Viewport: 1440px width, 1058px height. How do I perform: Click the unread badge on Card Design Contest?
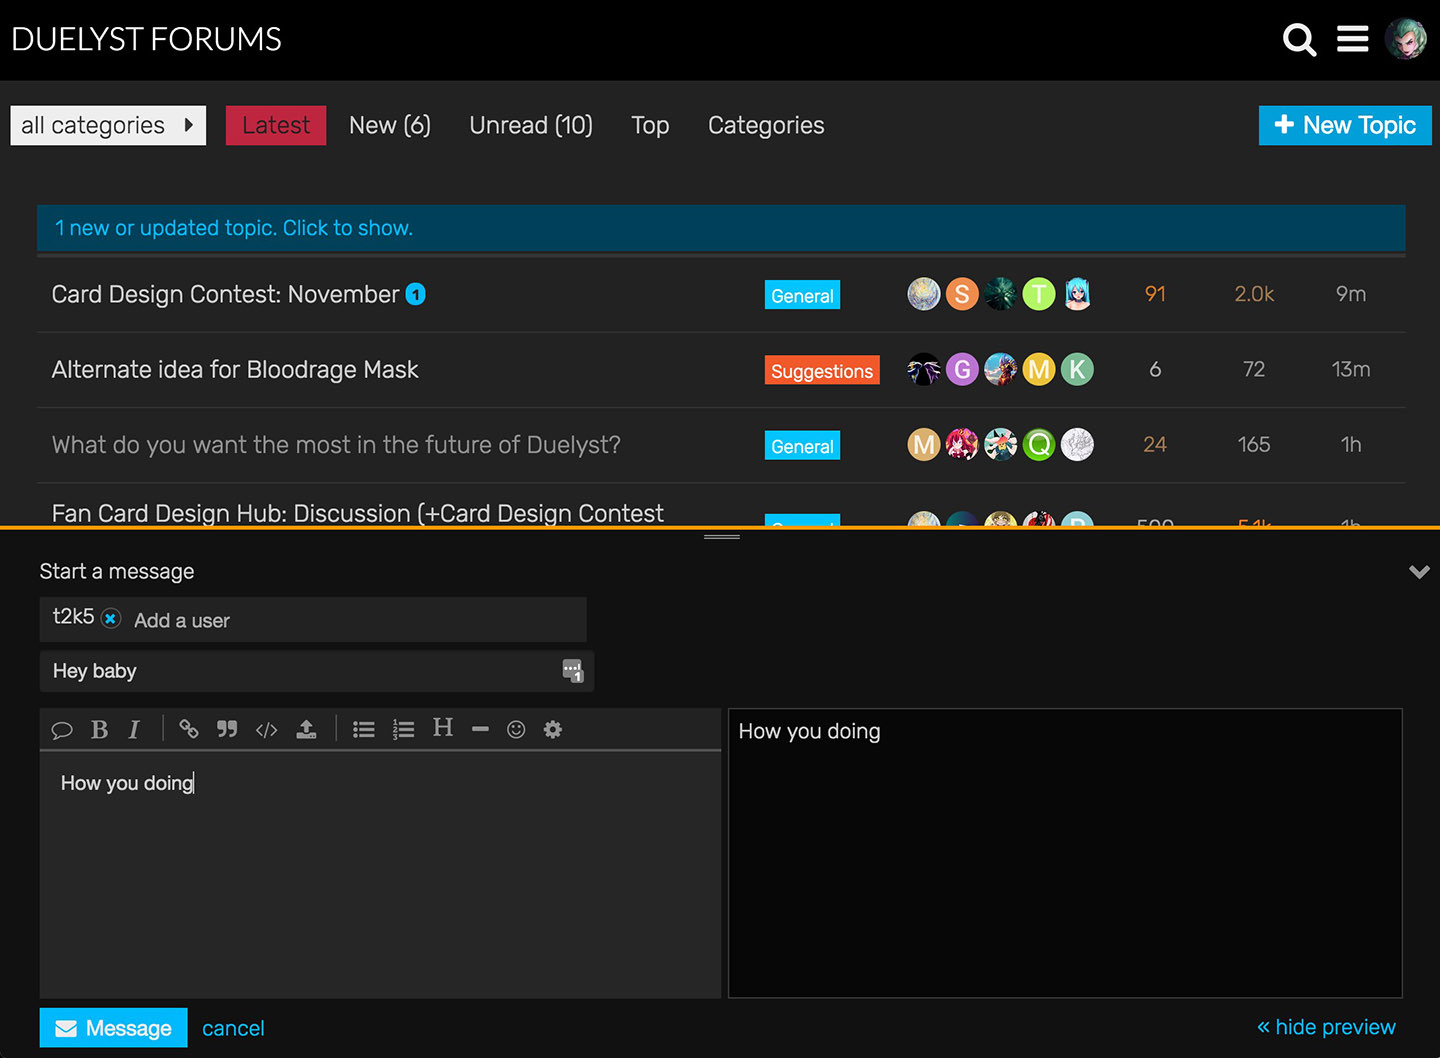(415, 294)
